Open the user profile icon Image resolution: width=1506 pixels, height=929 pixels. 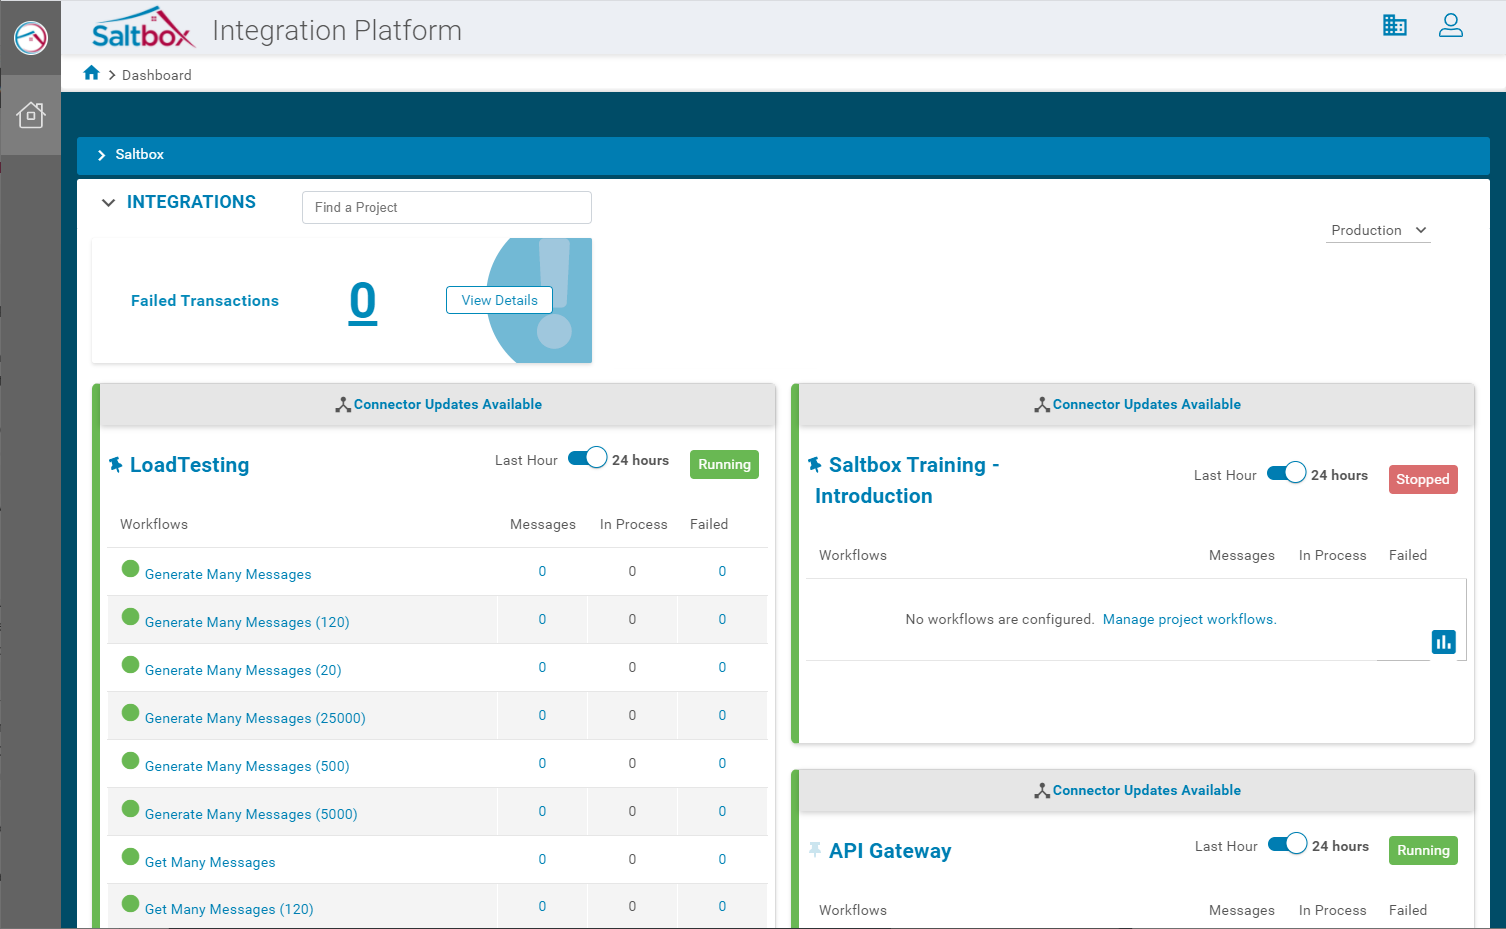point(1450,26)
